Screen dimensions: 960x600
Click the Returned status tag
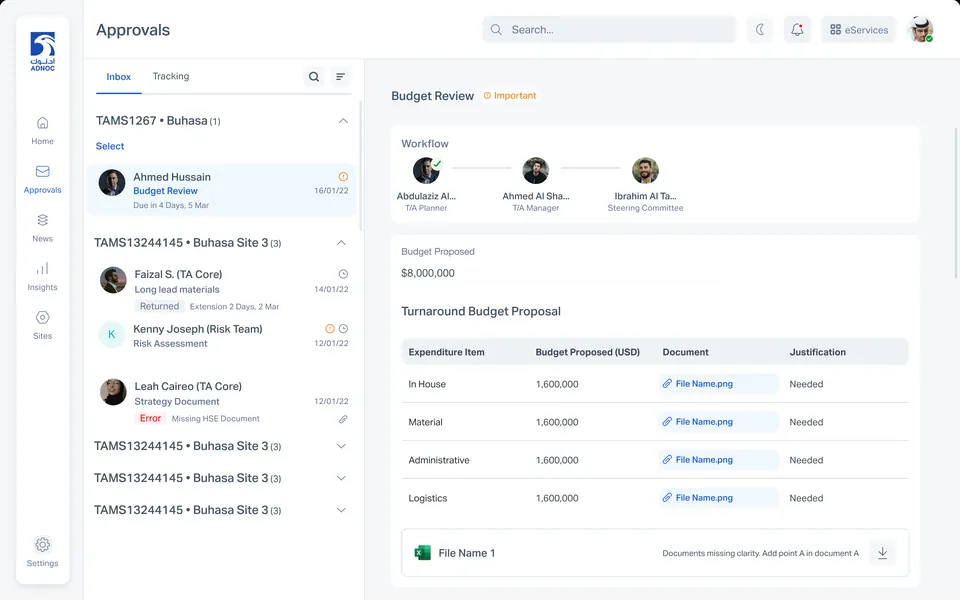click(x=159, y=306)
